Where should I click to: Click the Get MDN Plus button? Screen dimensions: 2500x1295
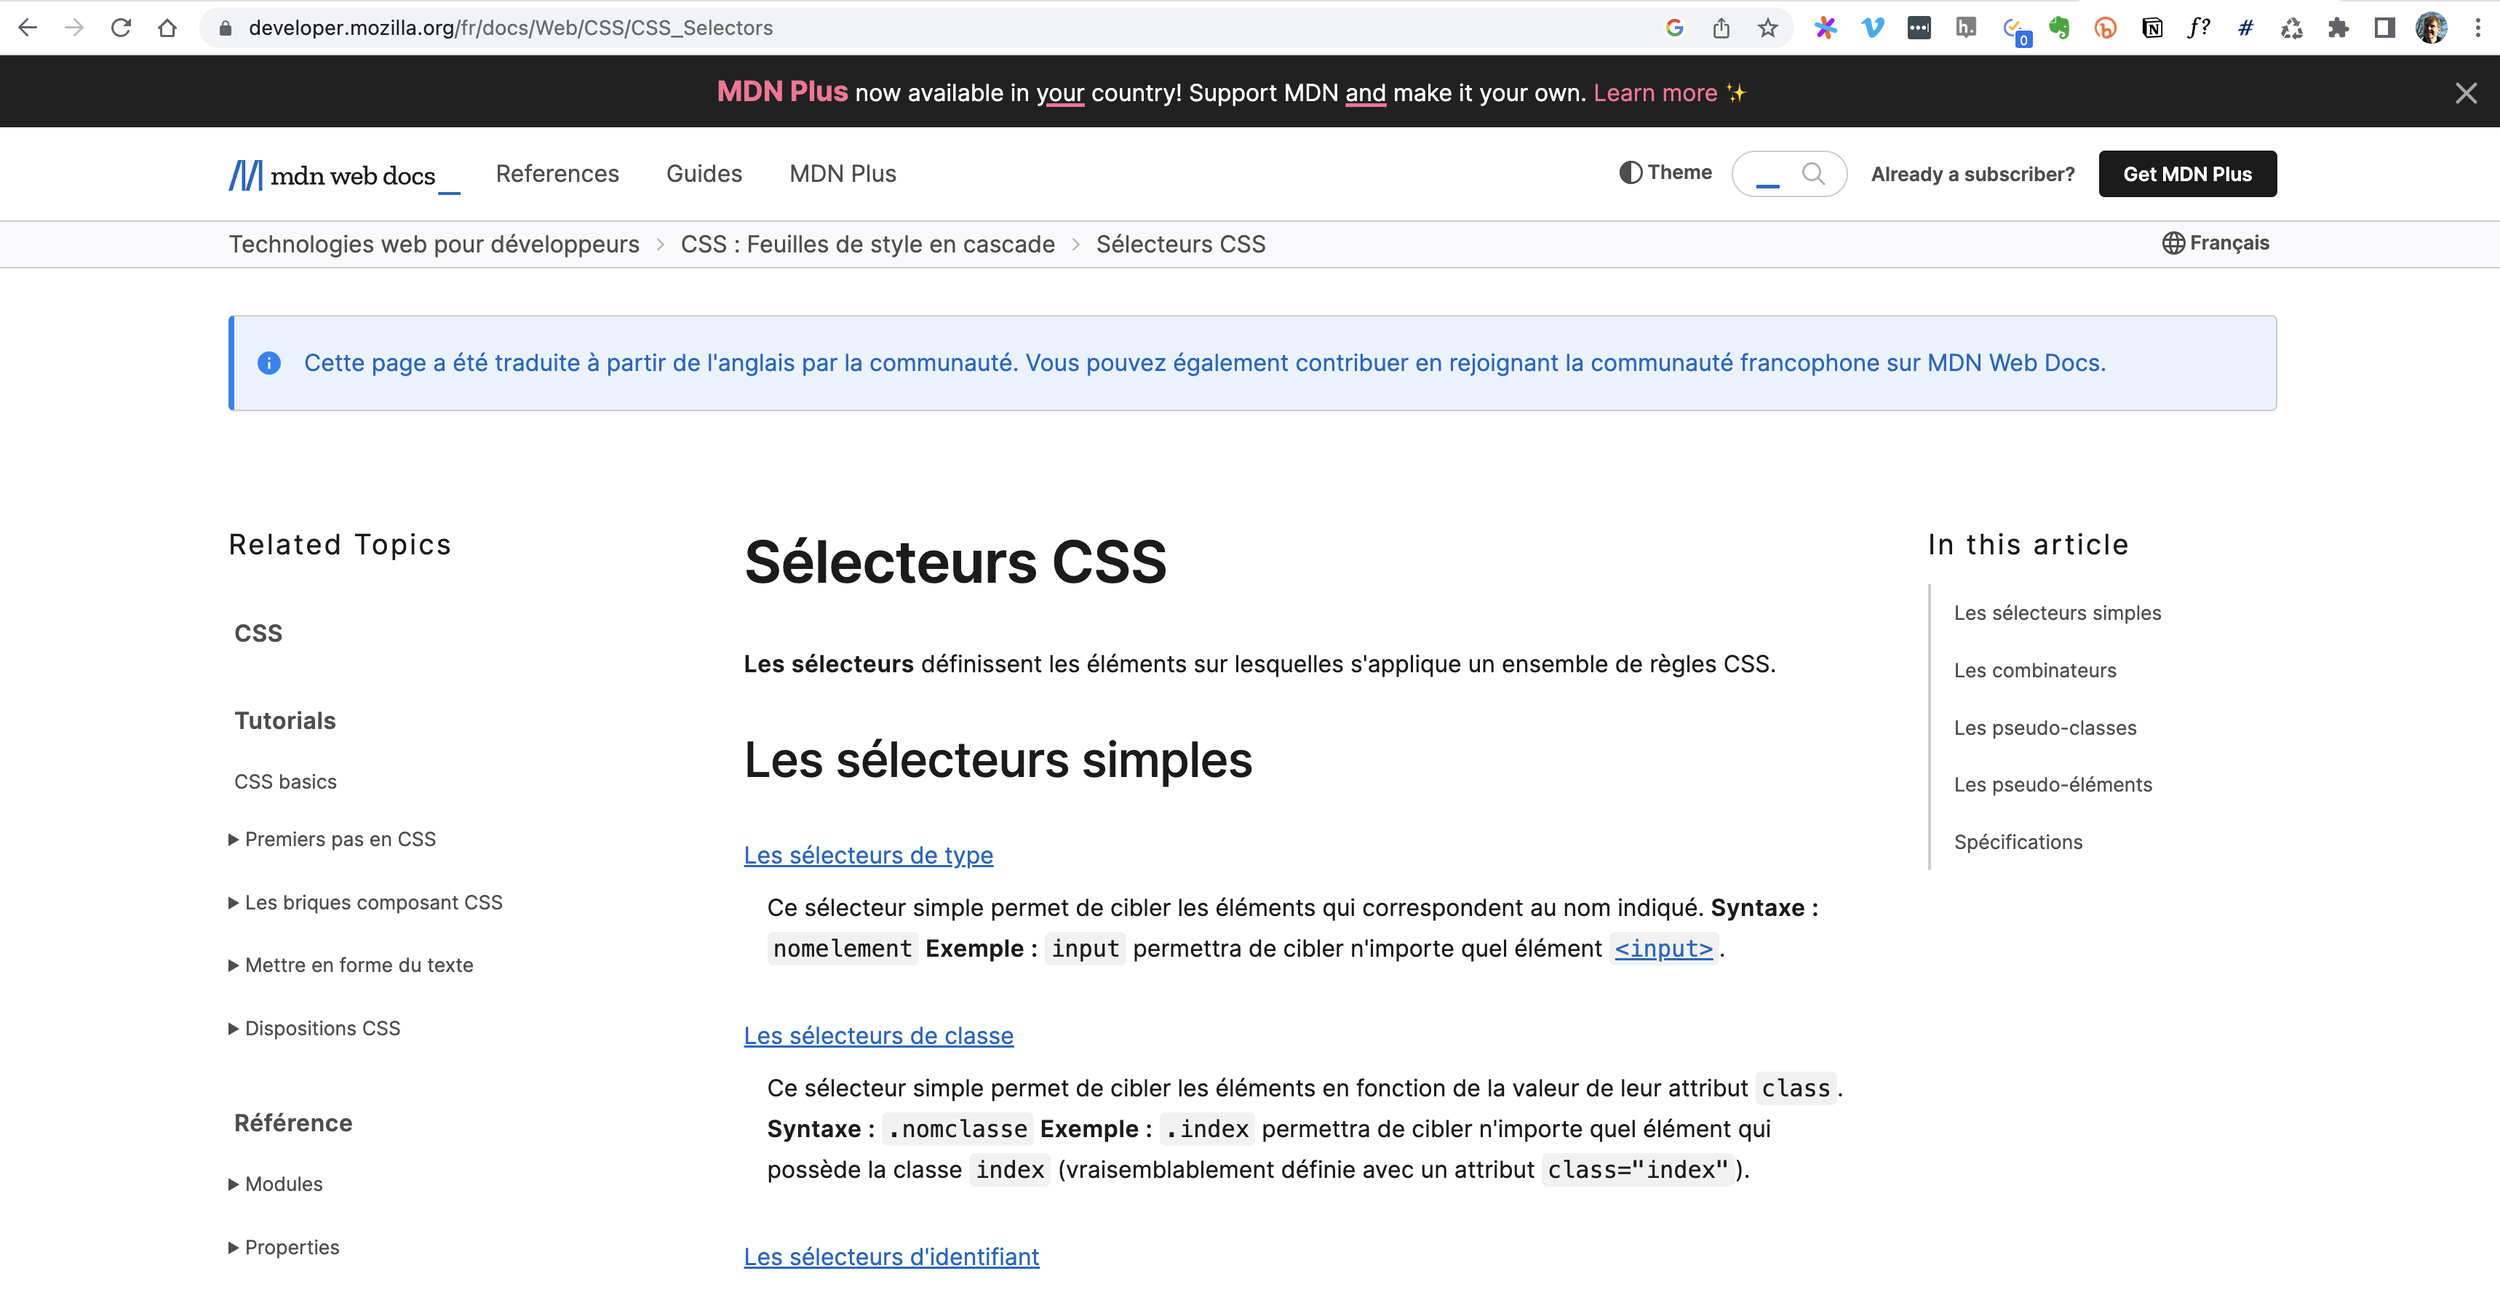click(x=2187, y=174)
